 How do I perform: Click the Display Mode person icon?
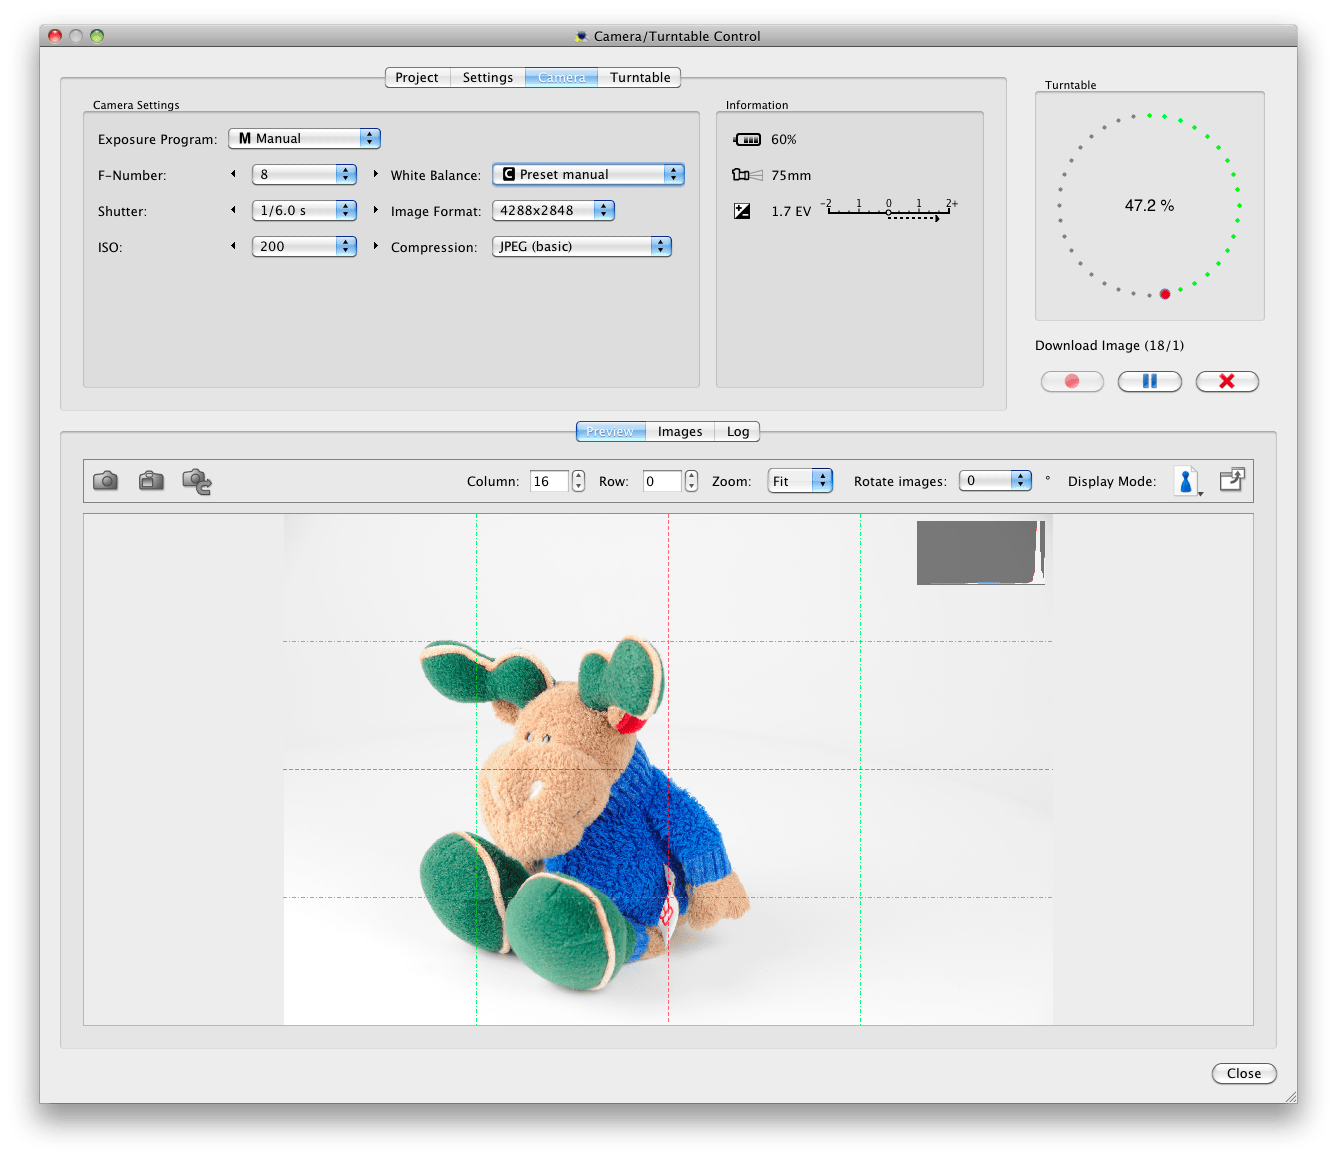[x=1186, y=480]
